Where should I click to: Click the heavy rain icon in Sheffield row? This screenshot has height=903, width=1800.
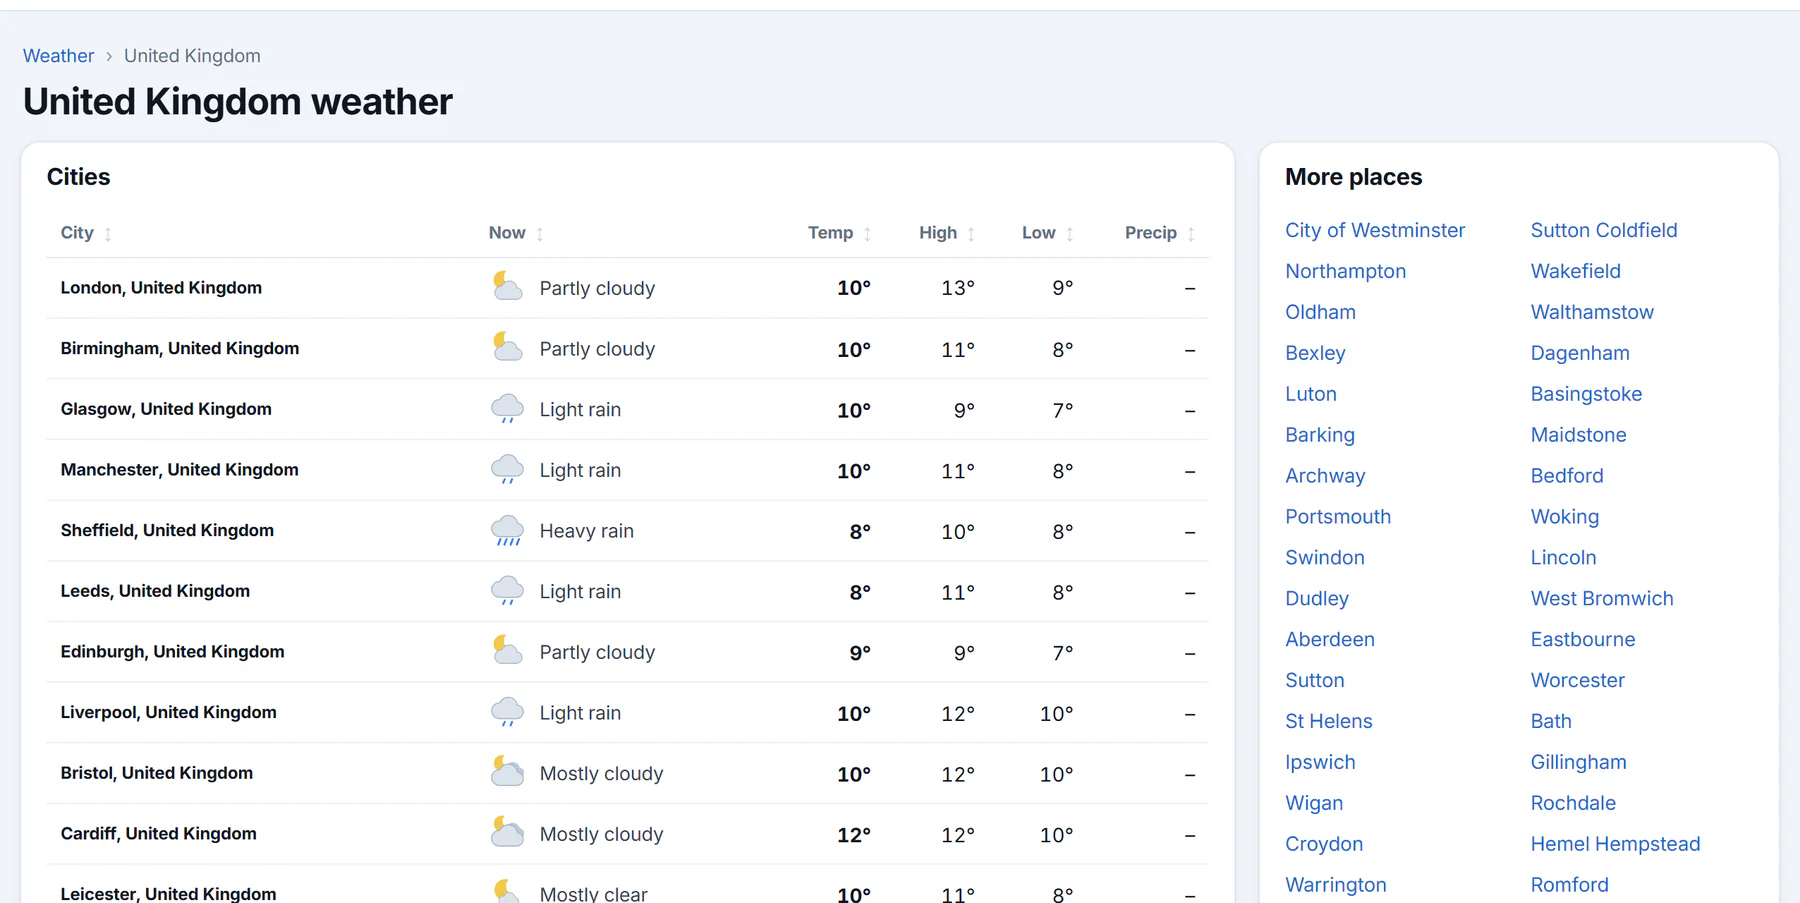click(507, 531)
